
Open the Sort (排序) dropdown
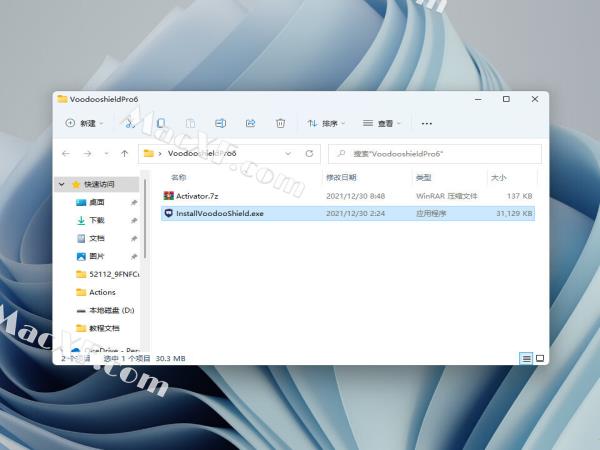(326, 123)
